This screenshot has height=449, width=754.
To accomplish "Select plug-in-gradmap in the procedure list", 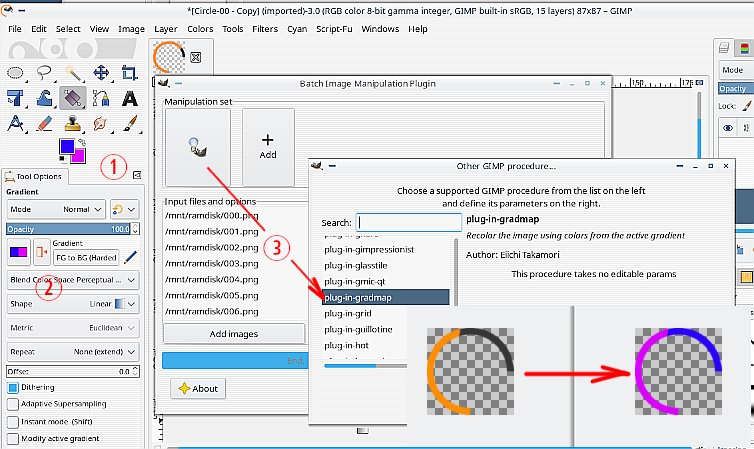I will click(386, 298).
